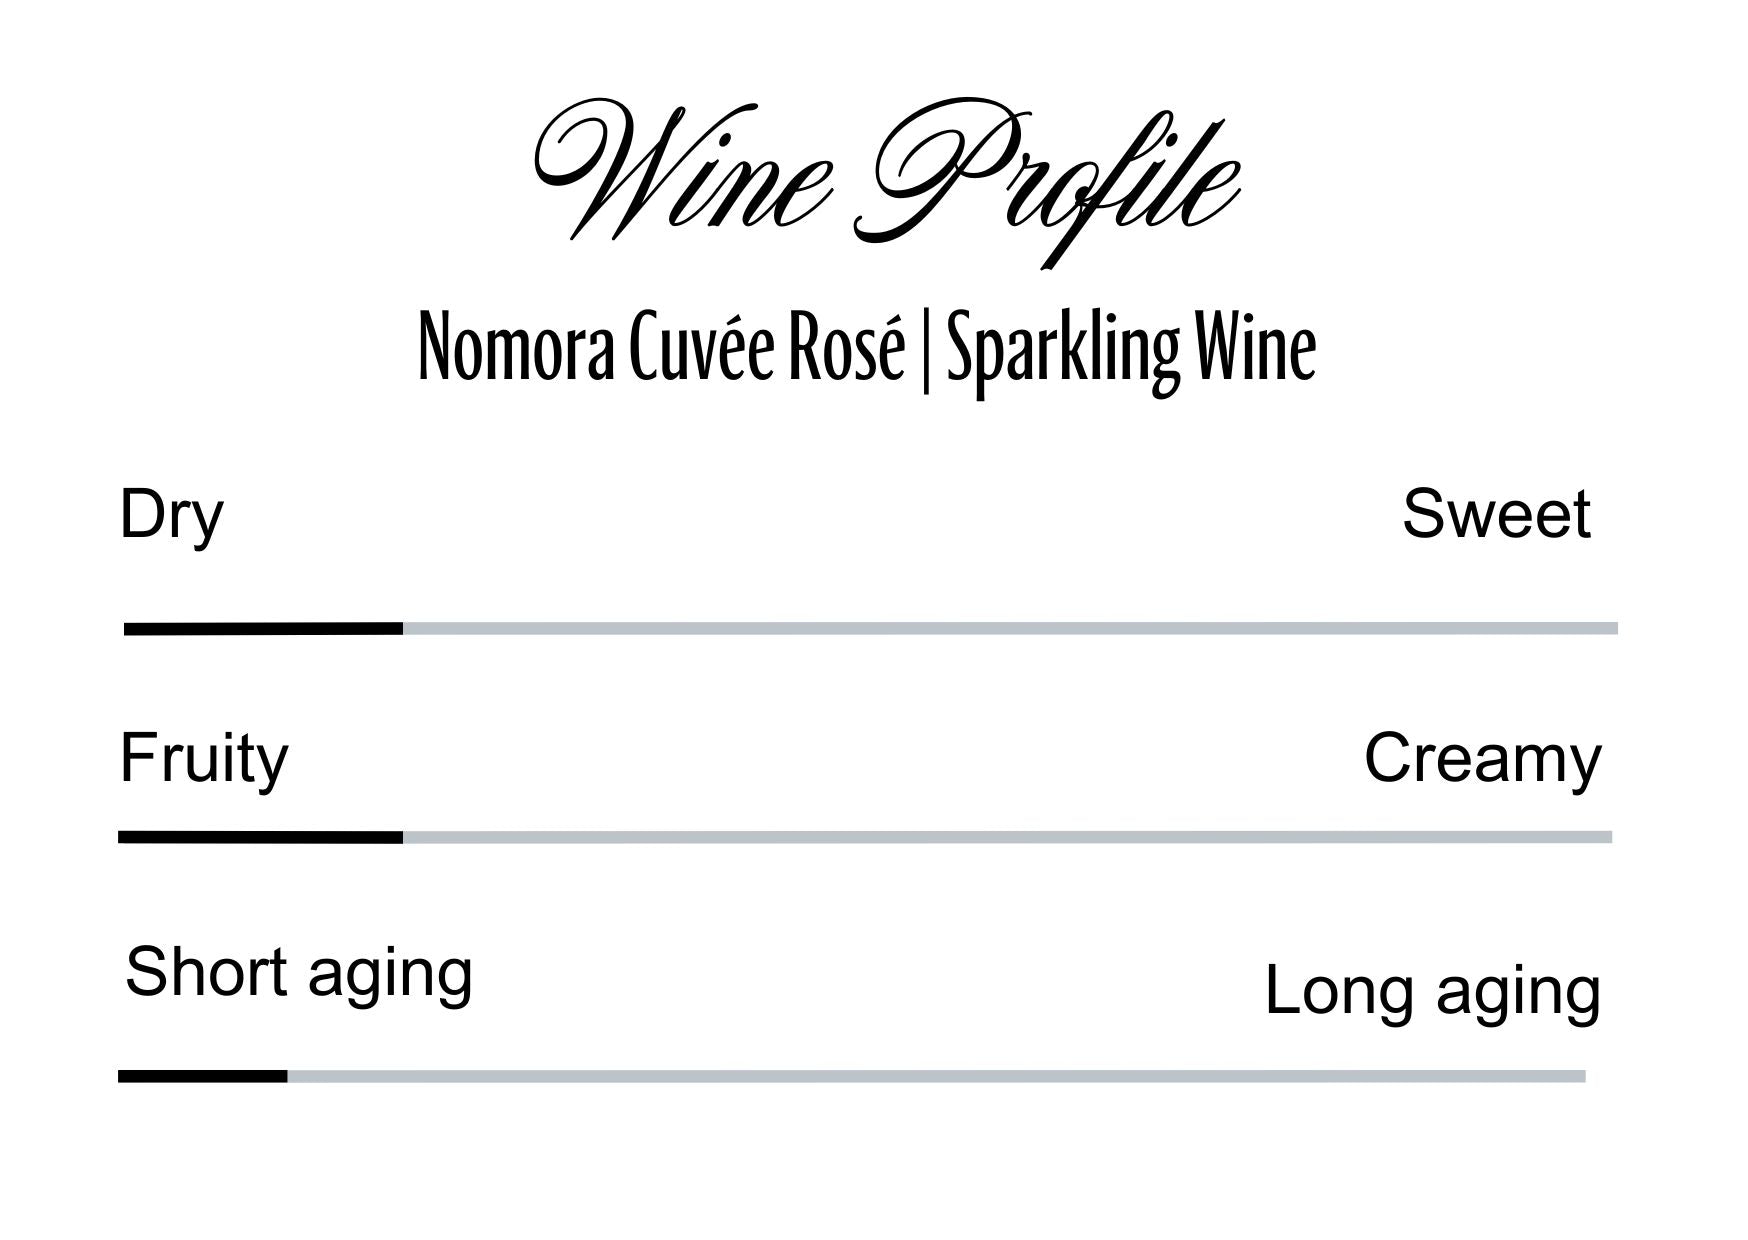Click gray track of the Dry–Sweet bar
Image resolution: width=1748 pixels, height=1240 pixels.
1010,629
